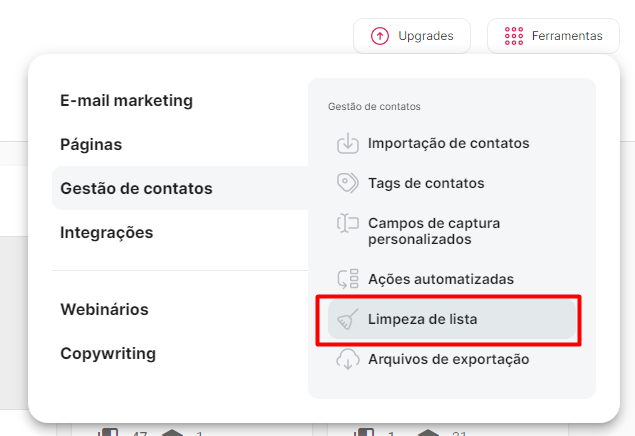Select E-mail marketing category
Screen dimensions: 635x436
[x=126, y=100]
